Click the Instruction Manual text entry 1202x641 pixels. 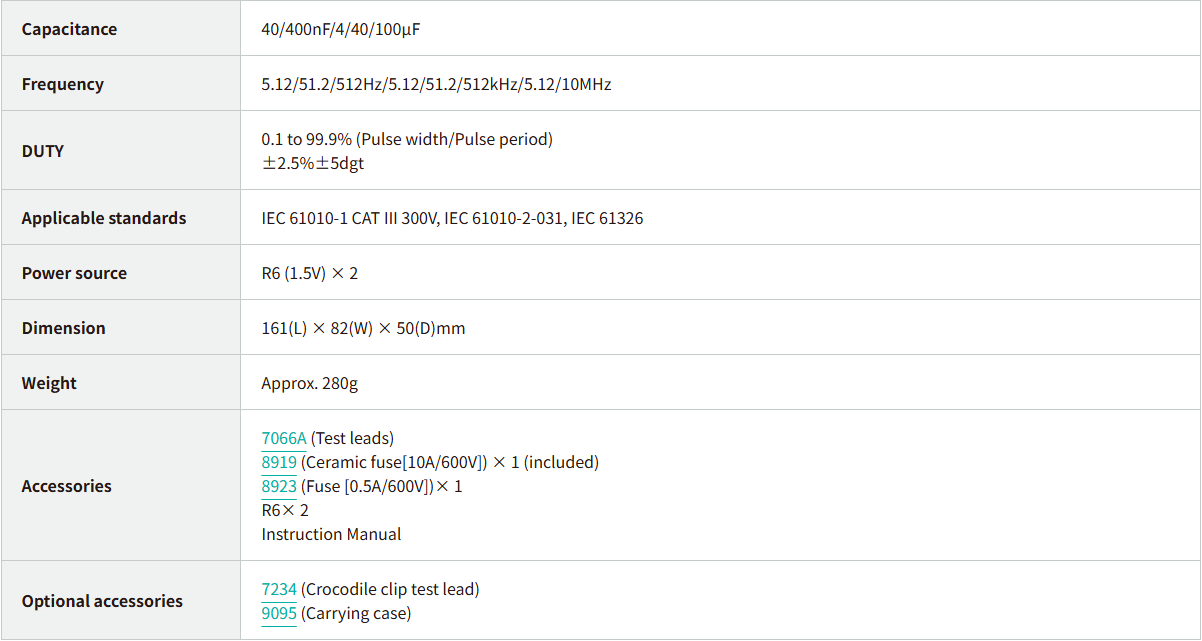pyautogui.click(x=331, y=534)
